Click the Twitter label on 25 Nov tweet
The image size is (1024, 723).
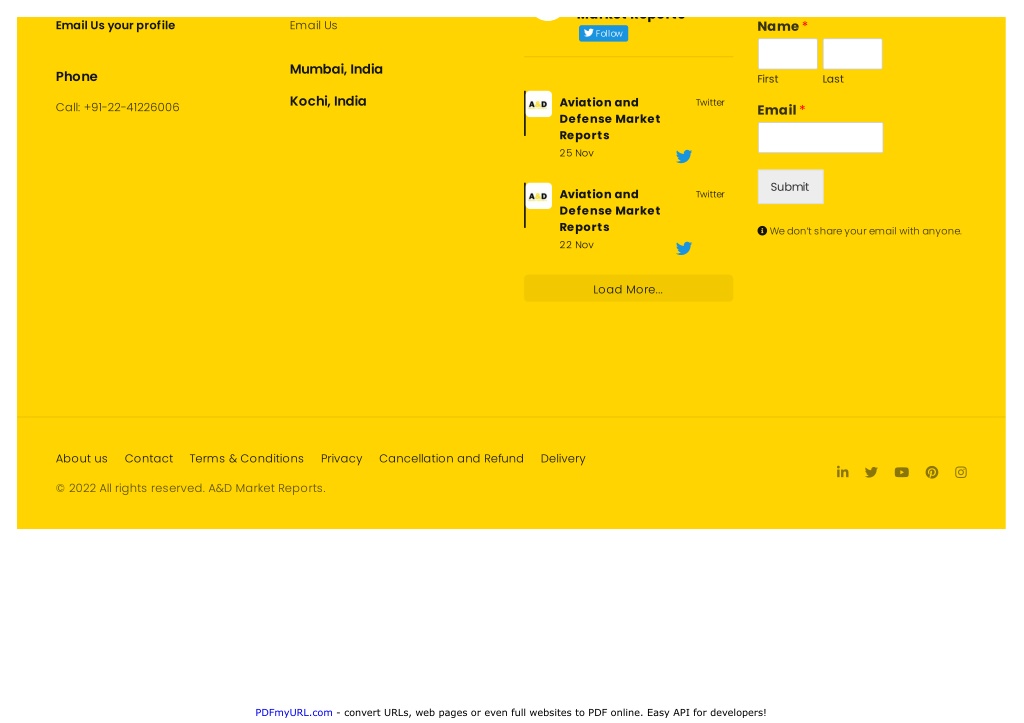click(x=710, y=103)
